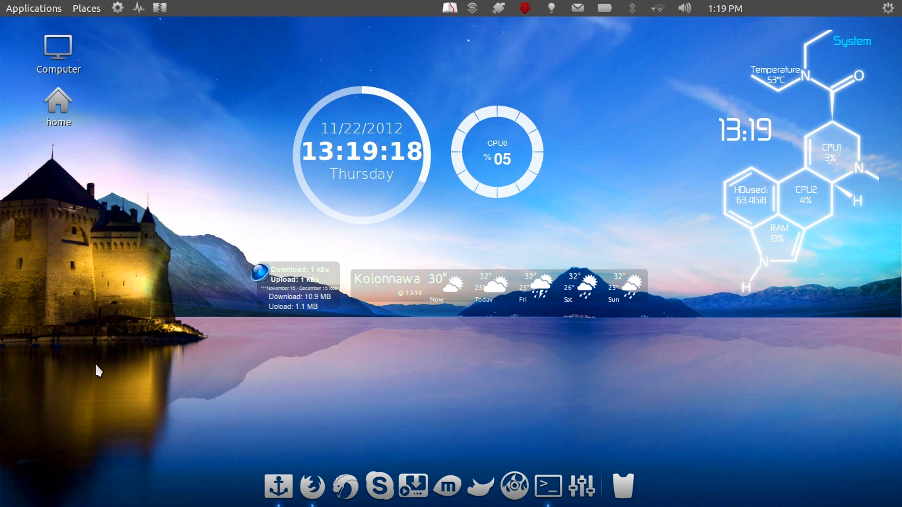Click the 'Download: 10.9 MB' text

click(x=300, y=297)
